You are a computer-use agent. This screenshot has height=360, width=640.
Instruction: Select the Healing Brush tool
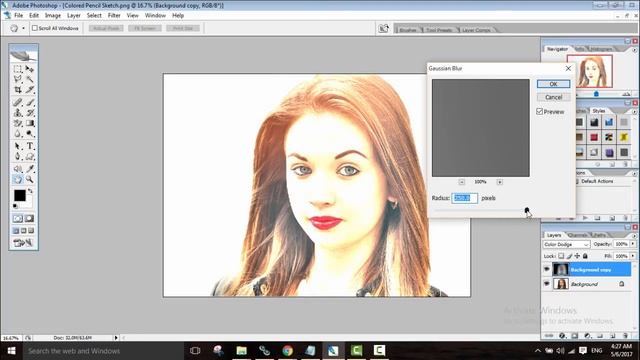[x=18, y=102]
